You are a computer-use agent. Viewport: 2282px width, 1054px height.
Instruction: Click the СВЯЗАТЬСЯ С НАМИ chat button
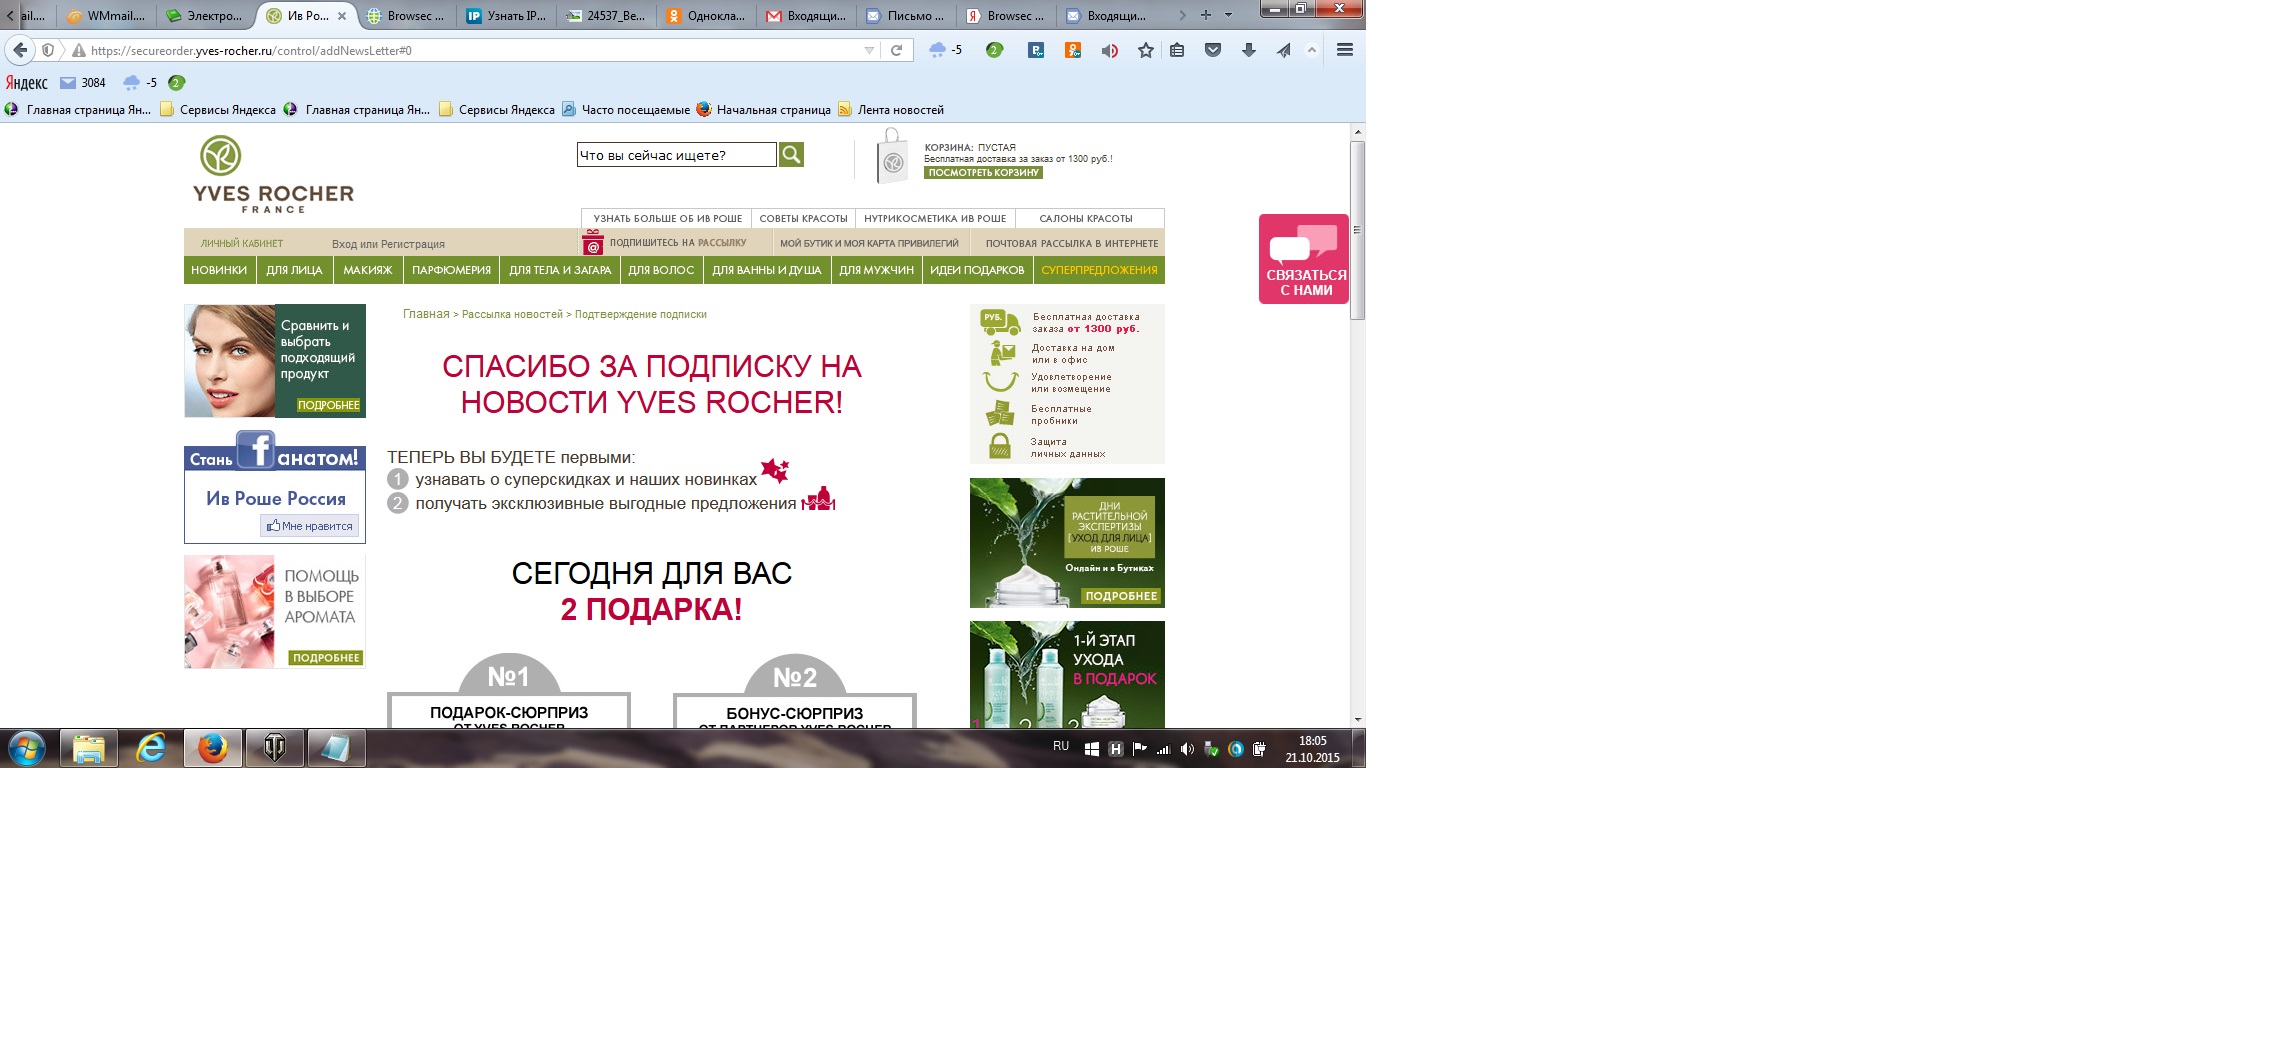click(x=1304, y=259)
